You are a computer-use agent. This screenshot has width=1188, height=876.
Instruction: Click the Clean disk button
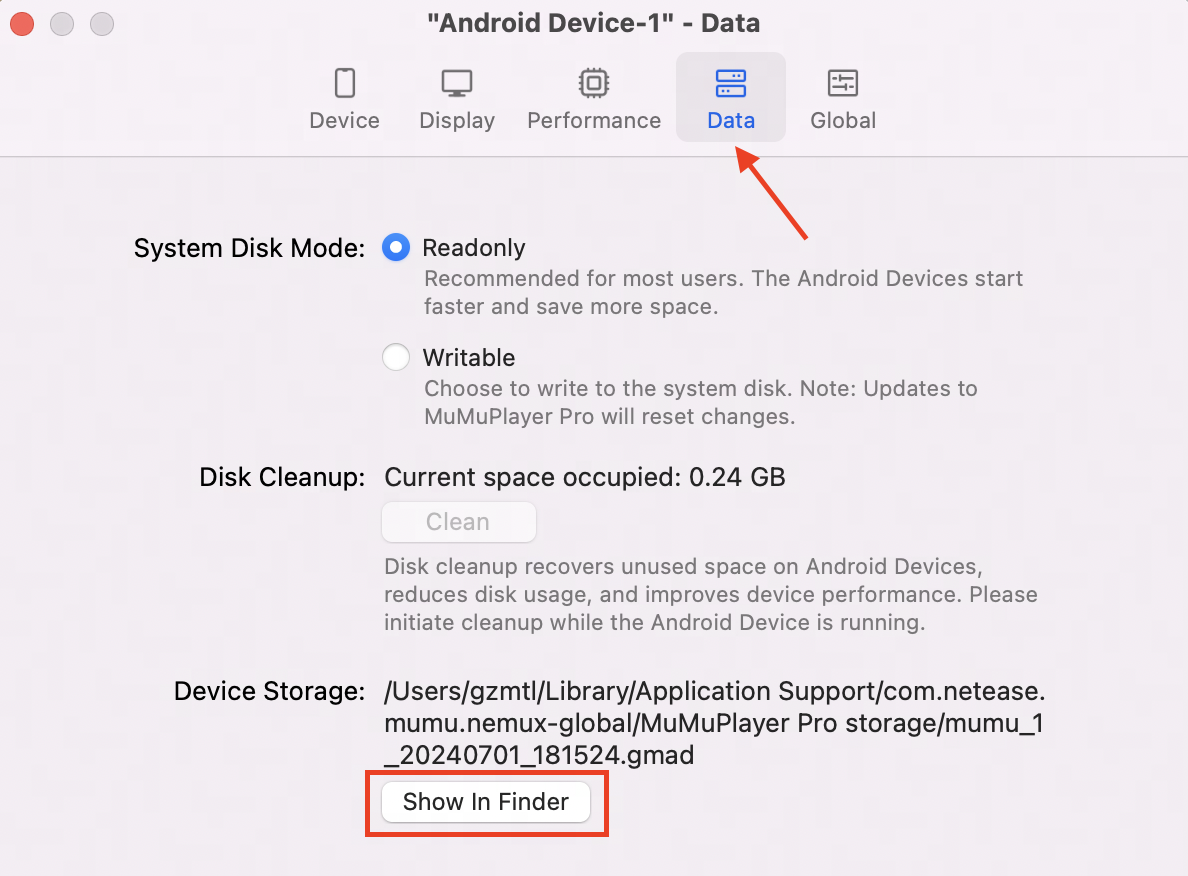pyautogui.click(x=459, y=521)
